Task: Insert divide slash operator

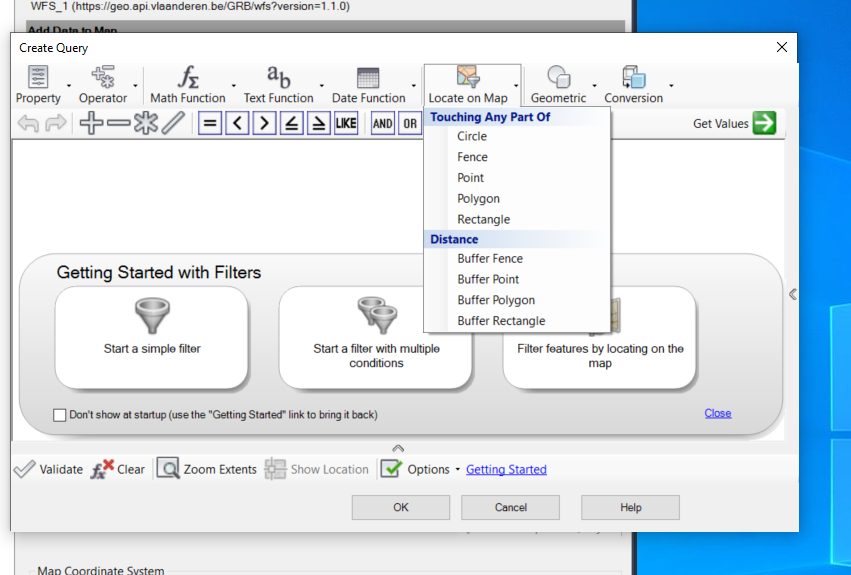Action: point(173,123)
